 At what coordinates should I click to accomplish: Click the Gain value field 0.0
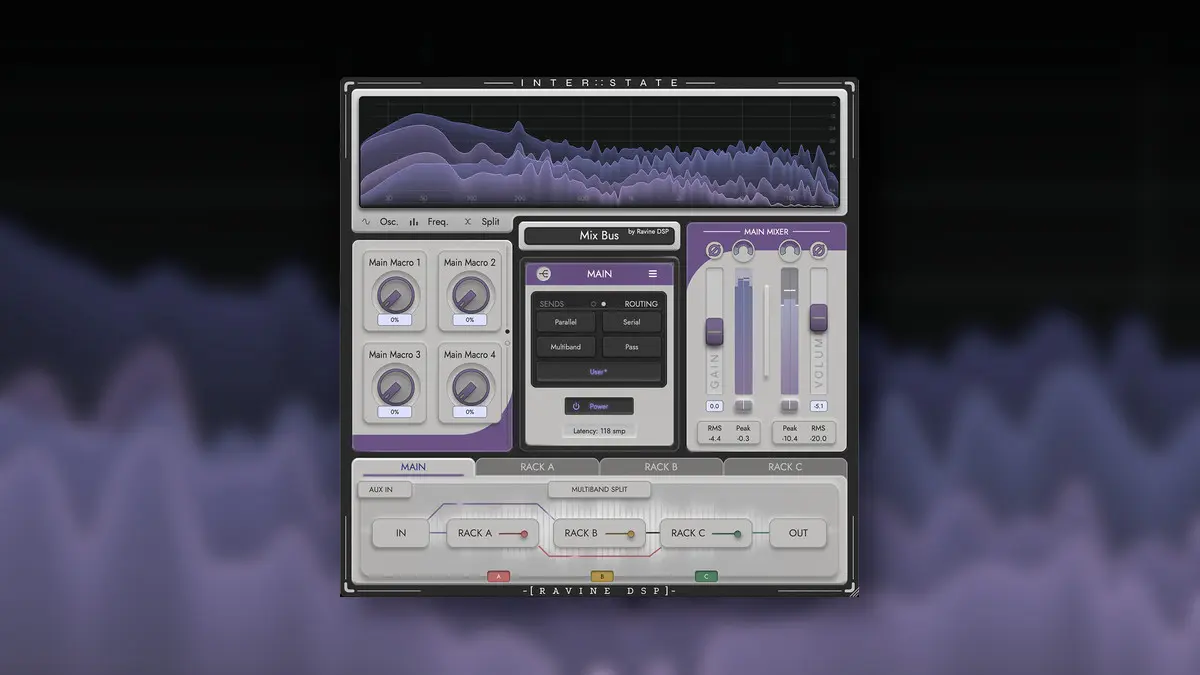point(714,406)
